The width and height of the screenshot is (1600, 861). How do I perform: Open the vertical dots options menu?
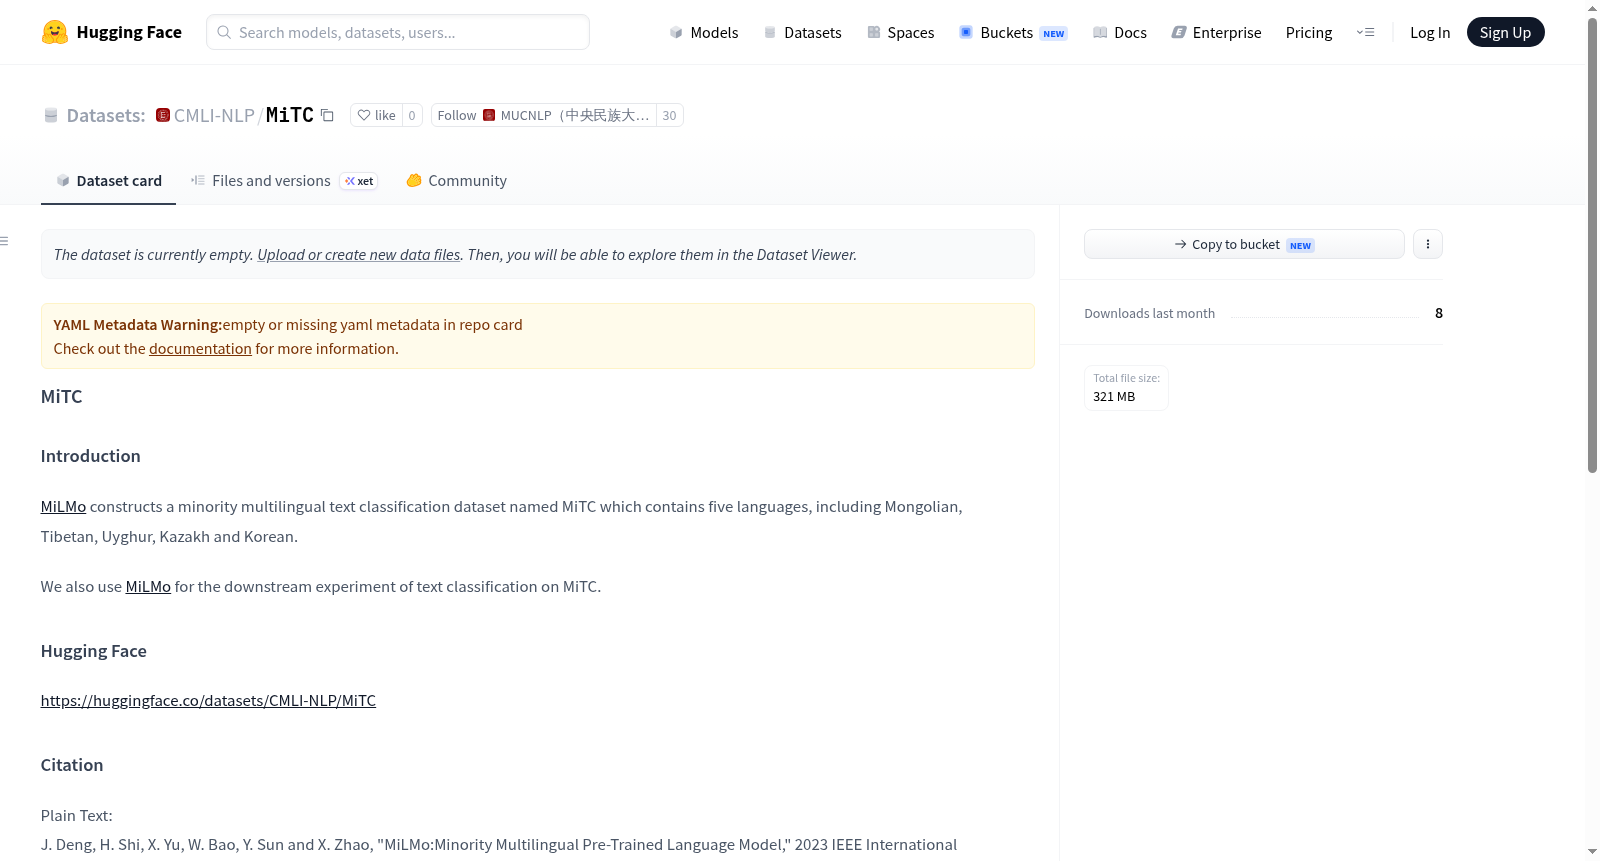1428,244
